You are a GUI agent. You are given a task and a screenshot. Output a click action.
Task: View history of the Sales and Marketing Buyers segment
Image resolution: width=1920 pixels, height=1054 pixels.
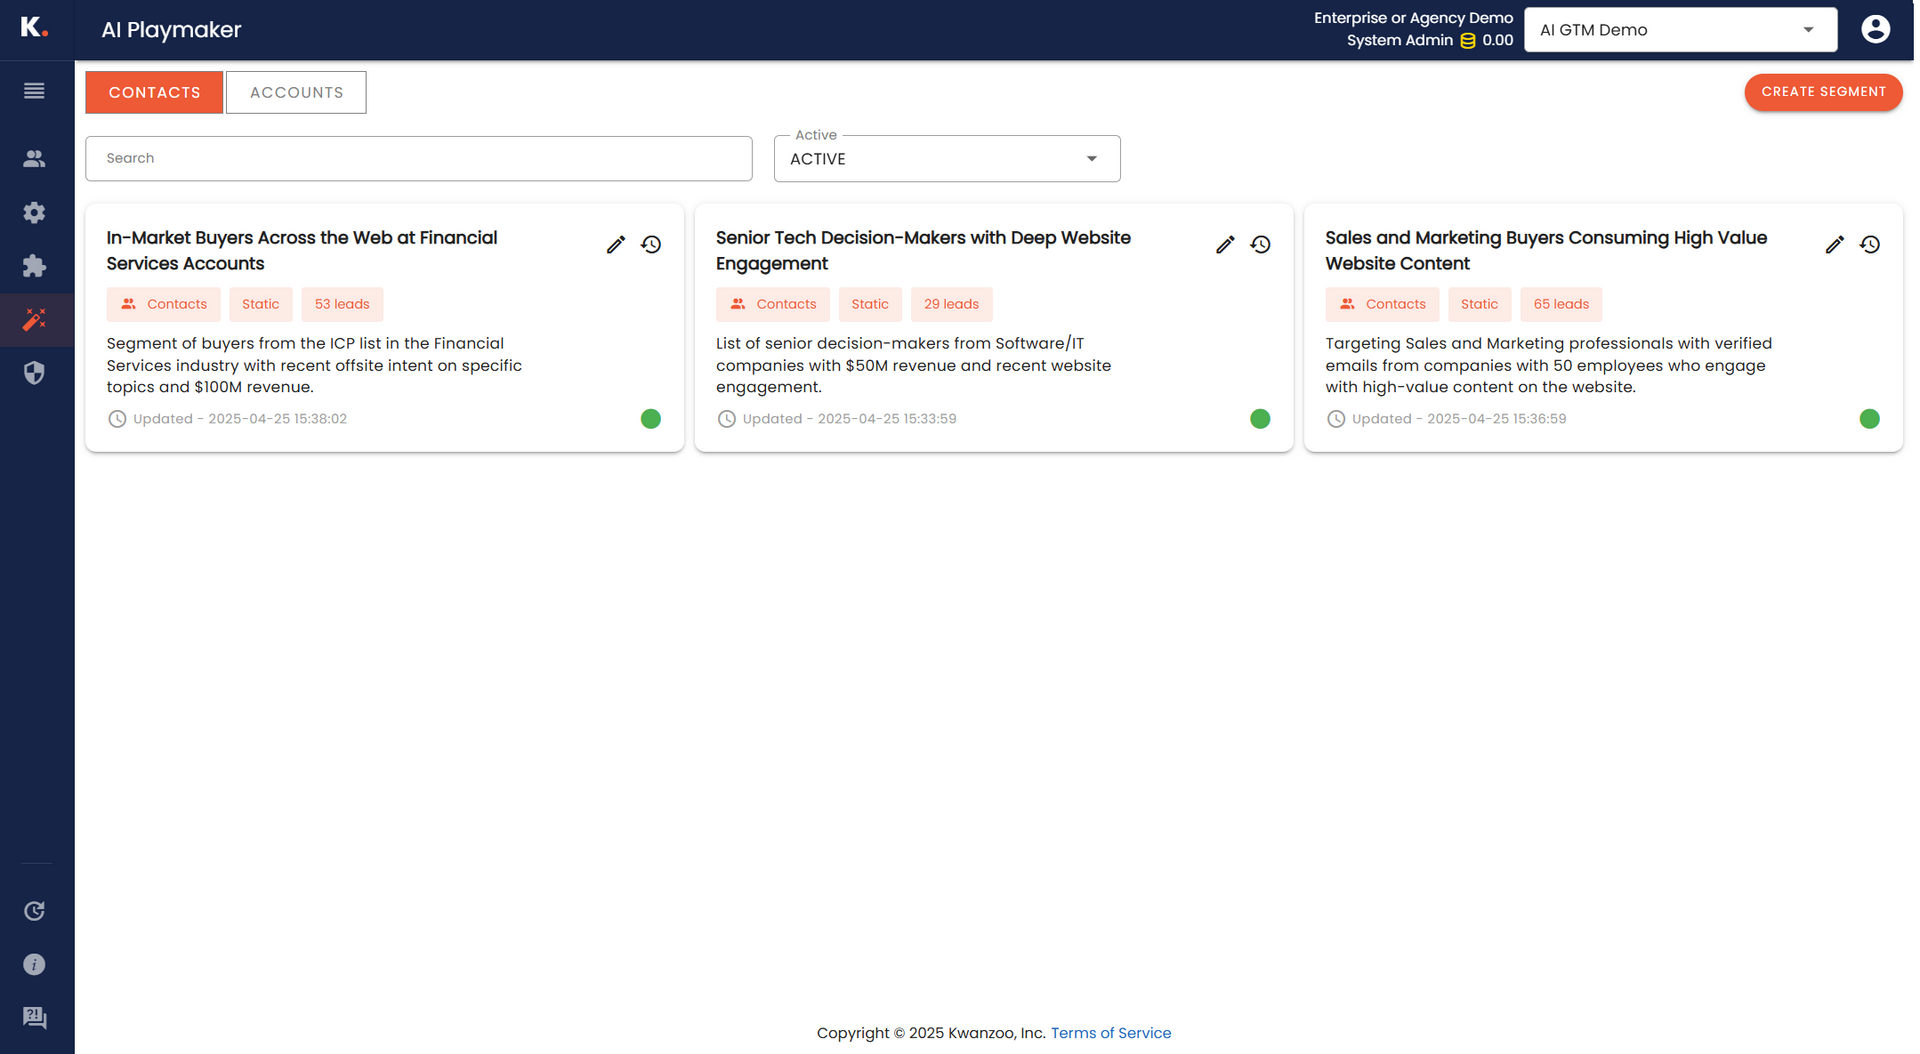click(x=1870, y=245)
